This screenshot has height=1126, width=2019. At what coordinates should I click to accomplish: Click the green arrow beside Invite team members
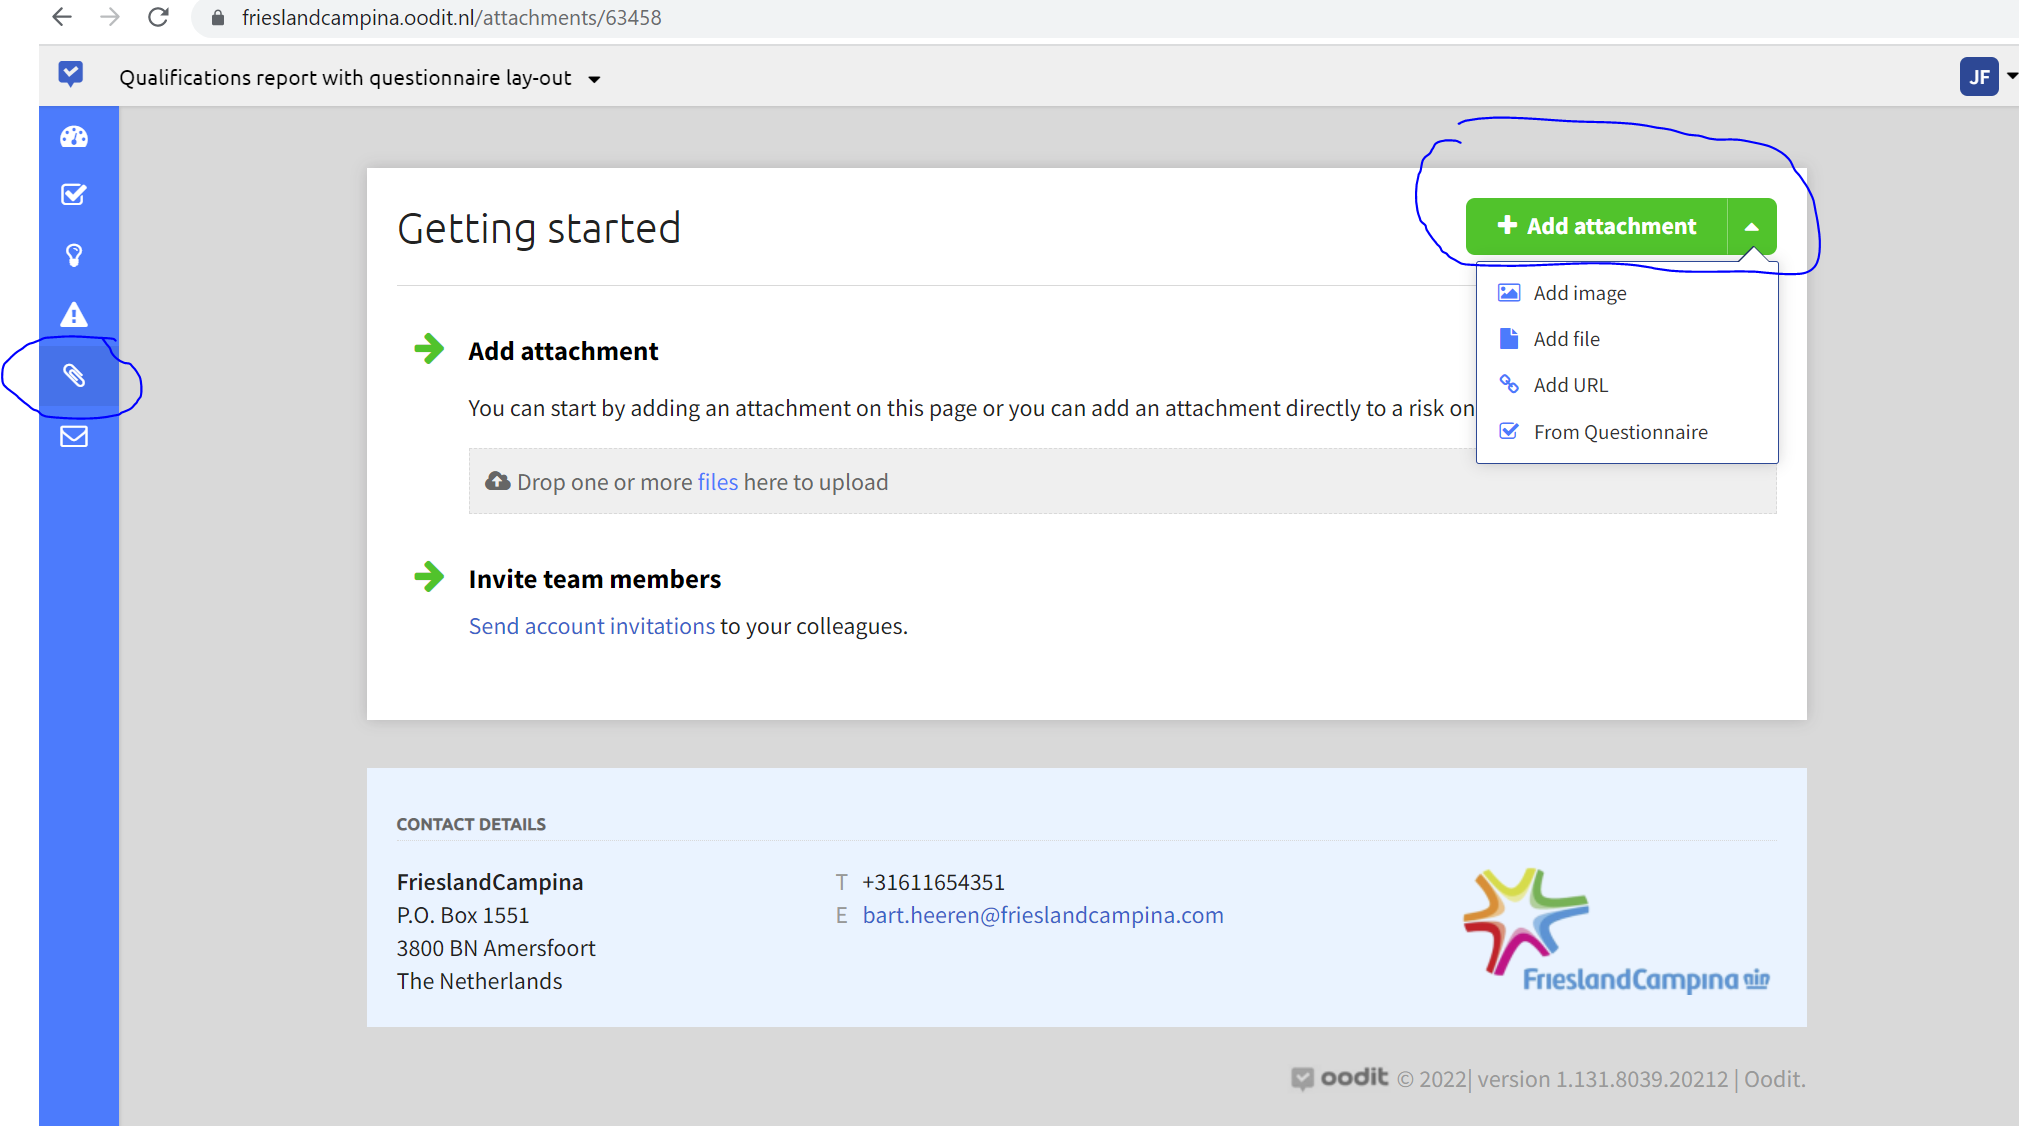coord(429,576)
